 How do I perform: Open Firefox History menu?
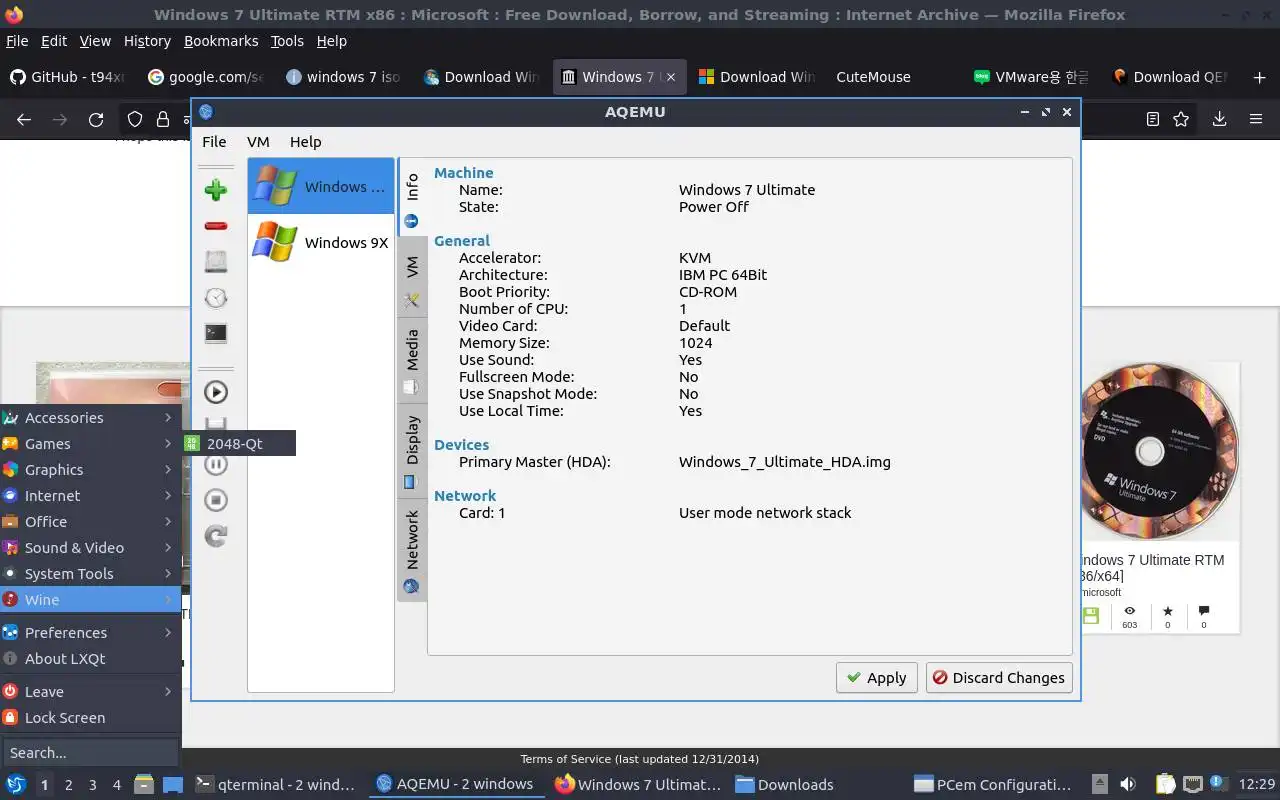pos(147,41)
